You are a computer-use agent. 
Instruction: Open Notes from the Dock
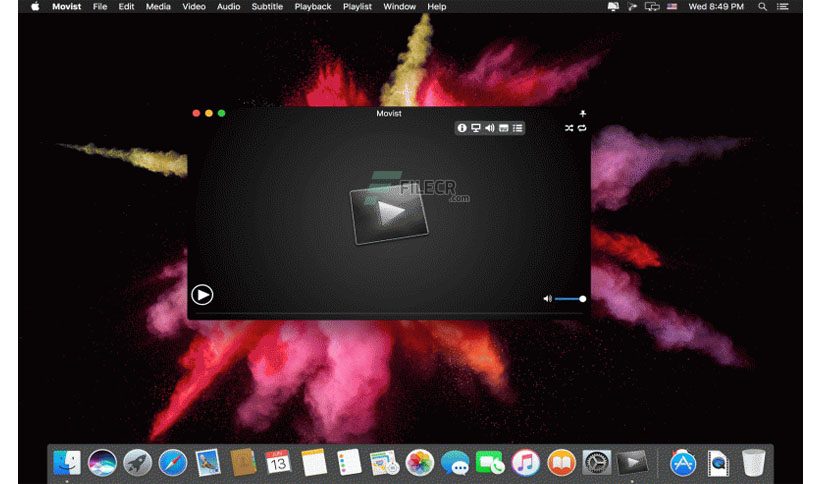pos(314,462)
